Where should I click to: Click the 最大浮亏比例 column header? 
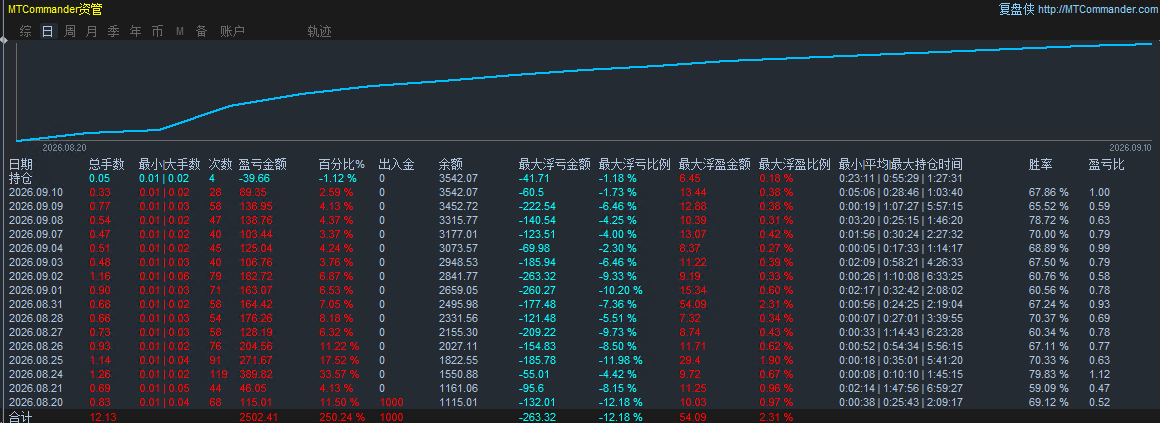(635, 164)
